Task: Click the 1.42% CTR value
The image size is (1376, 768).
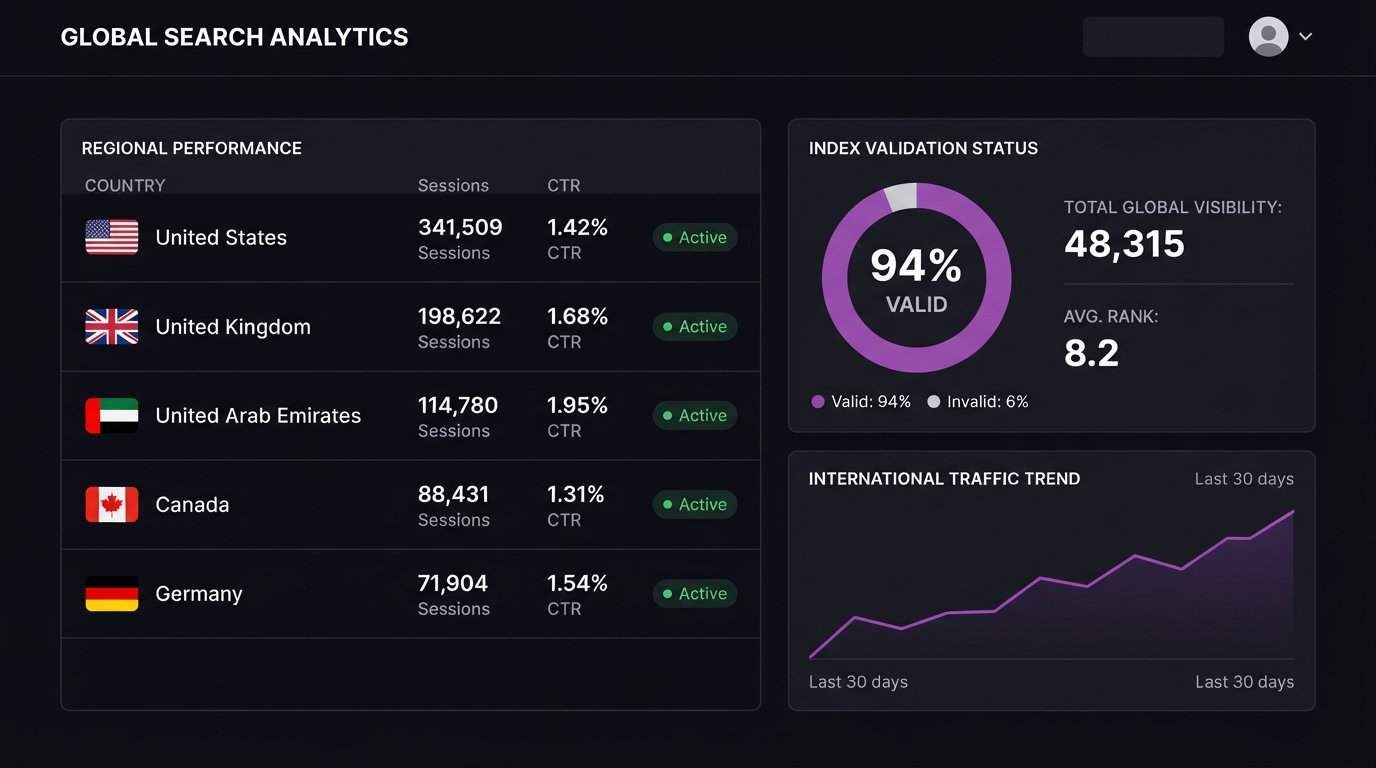Action: click(577, 227)
